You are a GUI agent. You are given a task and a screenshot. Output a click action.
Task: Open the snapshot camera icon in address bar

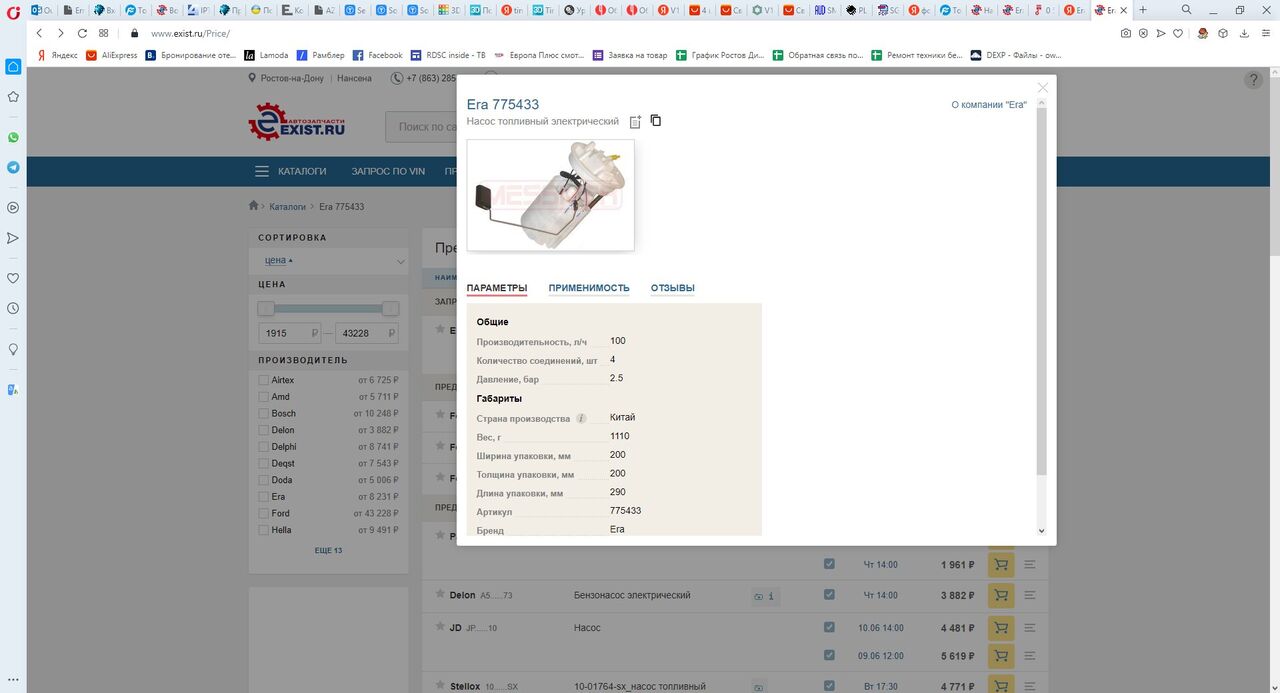(1126, 33)
